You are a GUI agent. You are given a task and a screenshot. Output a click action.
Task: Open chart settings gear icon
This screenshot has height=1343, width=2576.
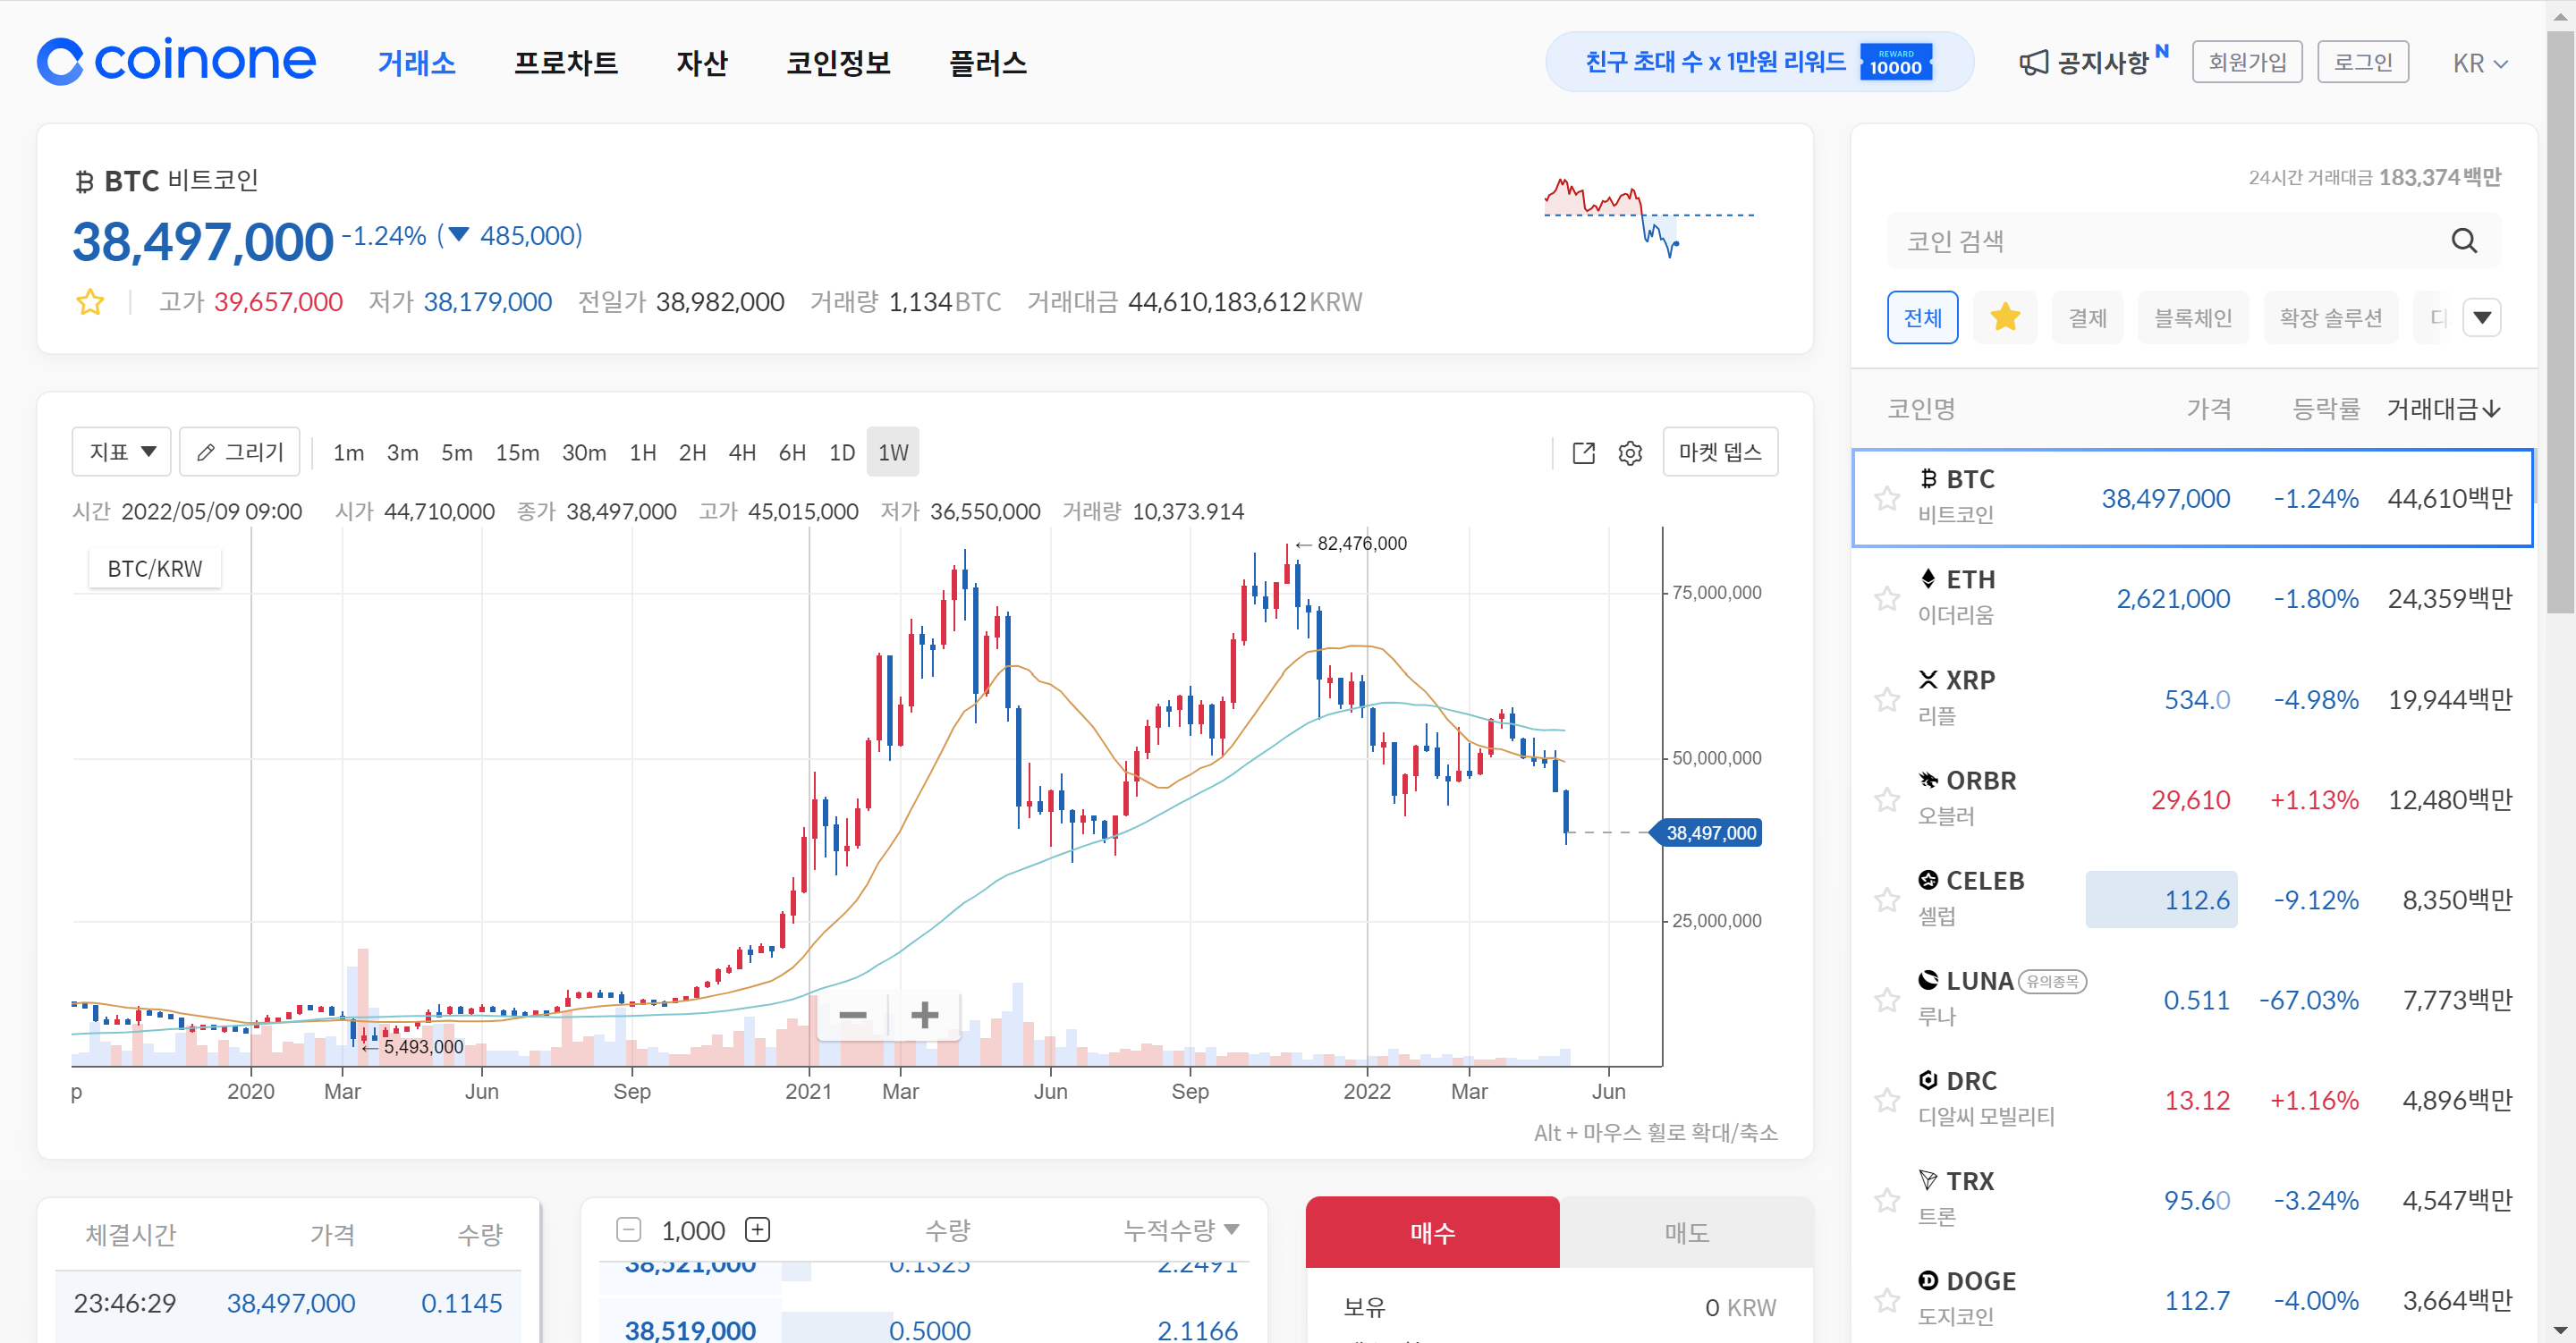tap(1630, 453)
